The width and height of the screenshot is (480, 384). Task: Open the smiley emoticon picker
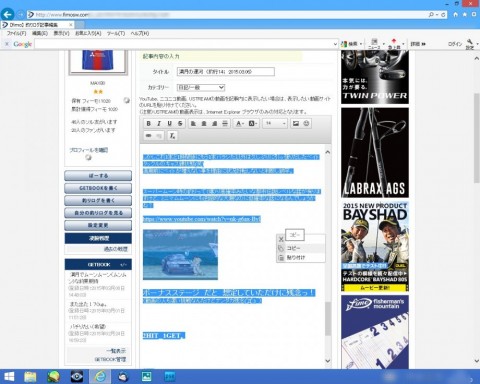click(306, 123)
